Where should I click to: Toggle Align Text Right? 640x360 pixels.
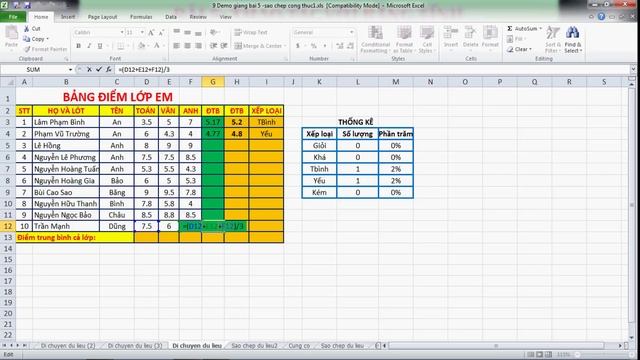point(198,46)
